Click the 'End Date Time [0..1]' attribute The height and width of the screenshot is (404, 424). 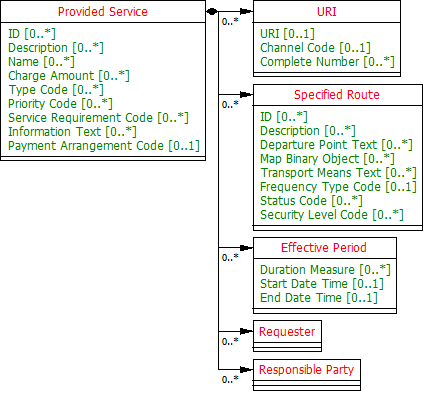pos(319,298)
